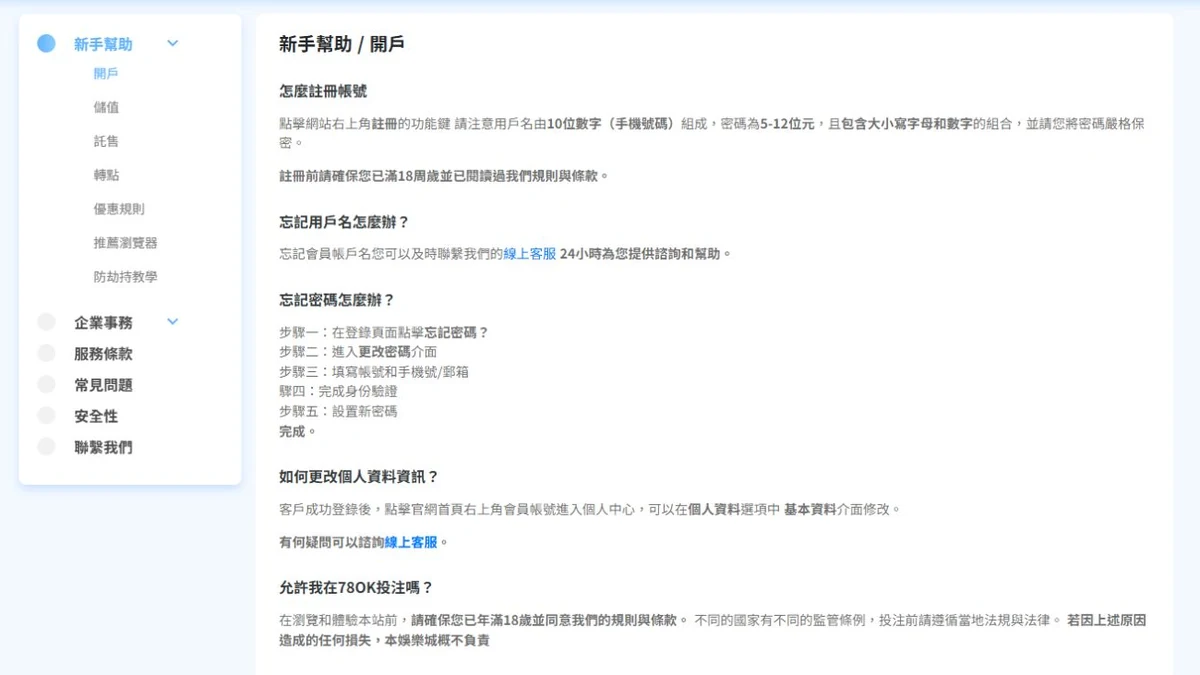
Task: Click the grey circle beside 聯繫我們
Action: point(46,447)
